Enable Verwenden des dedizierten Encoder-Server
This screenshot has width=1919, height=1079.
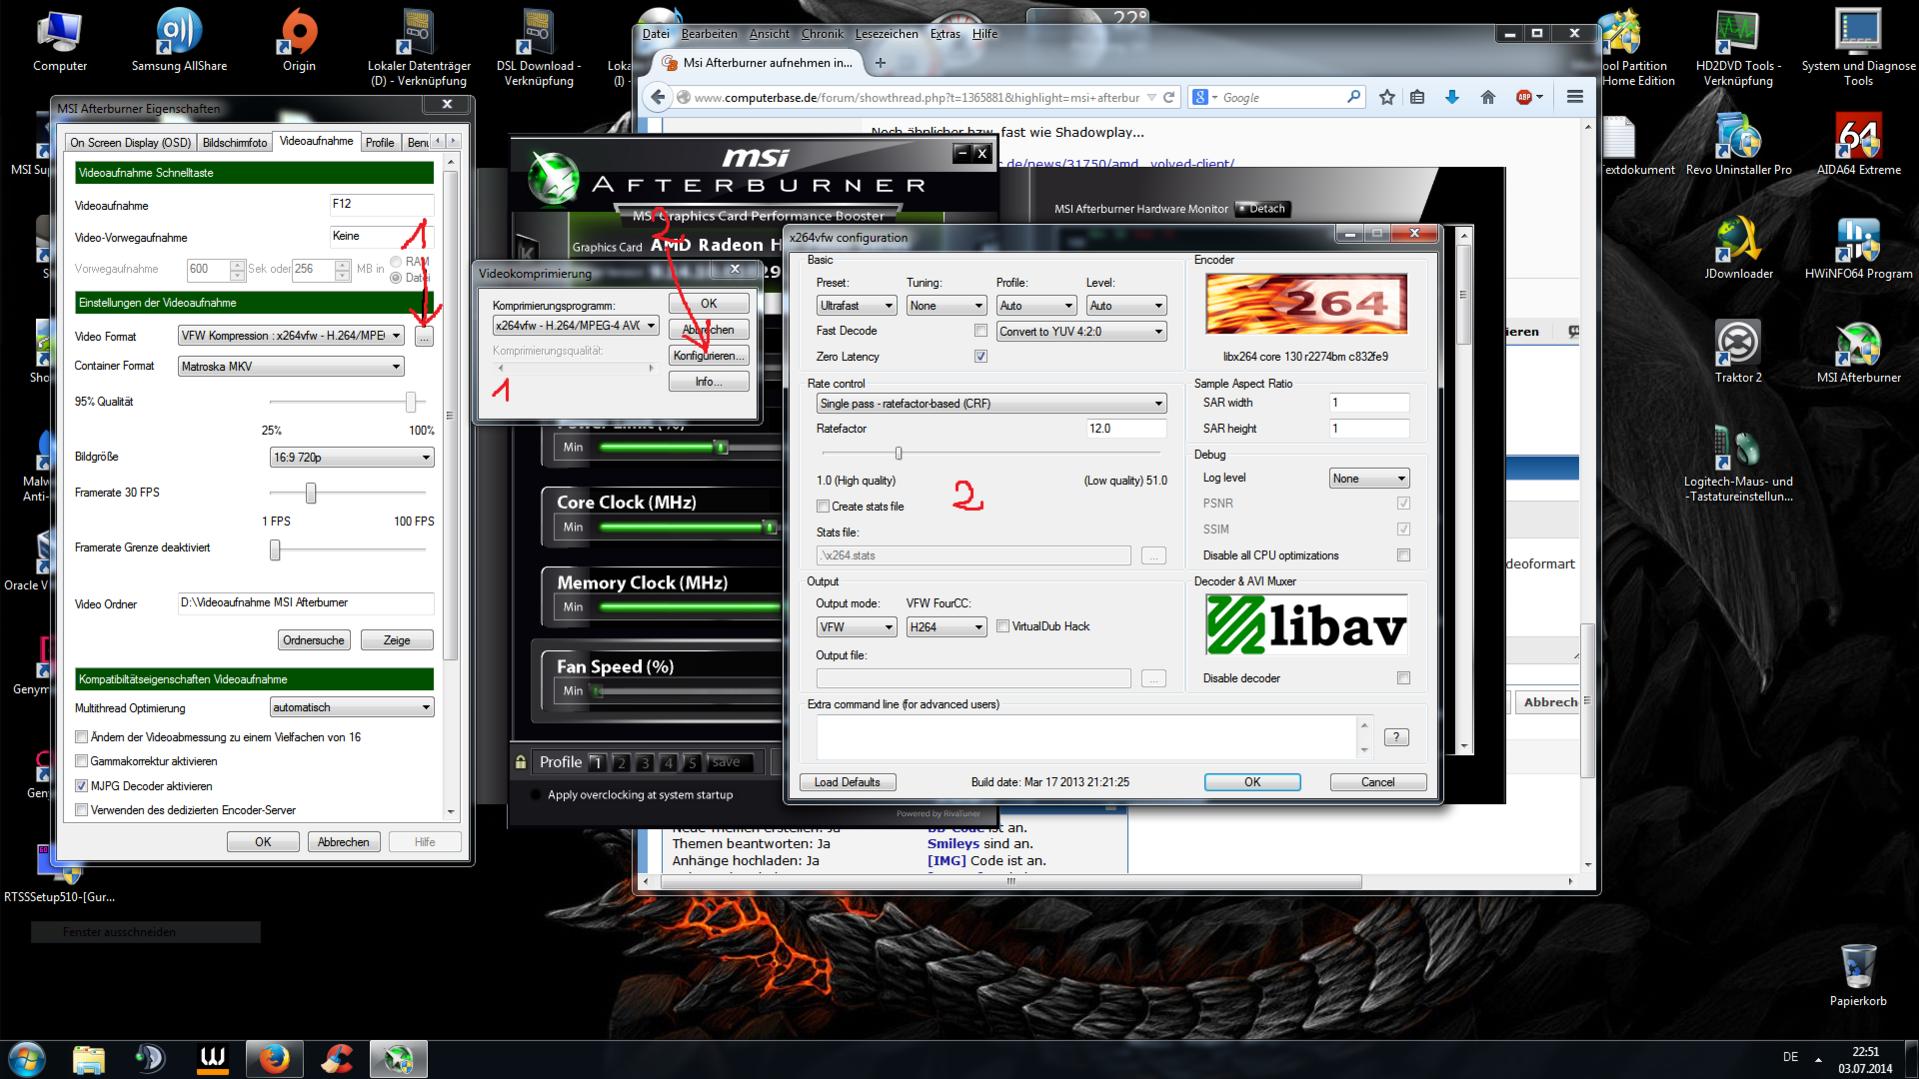(82, 810)
